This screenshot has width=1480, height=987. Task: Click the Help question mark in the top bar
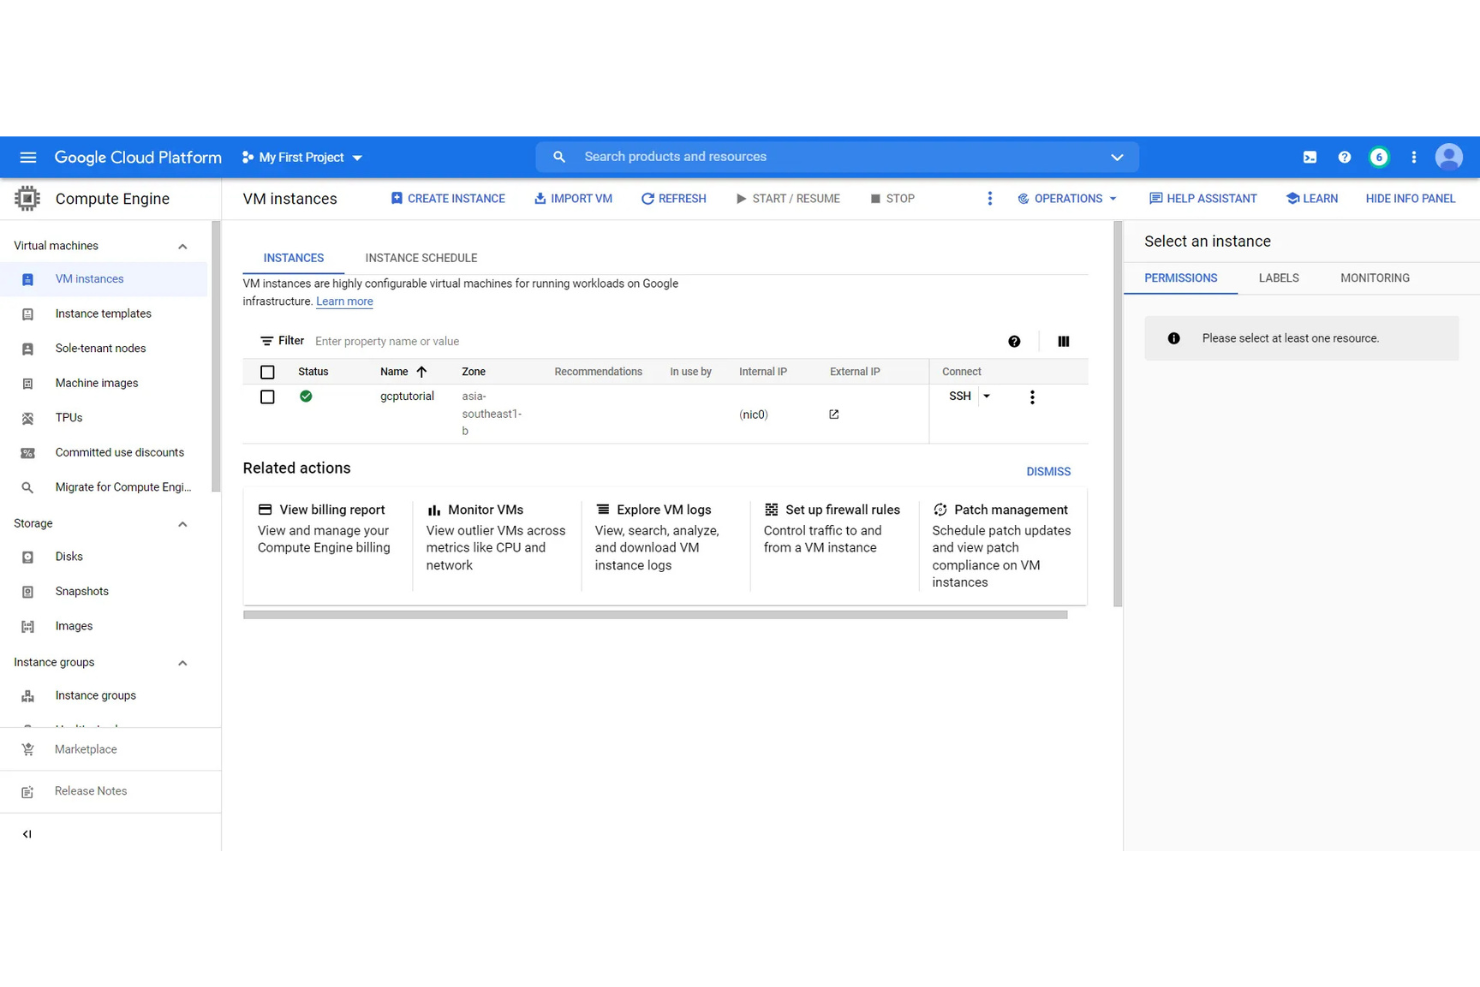click(x=1344, y=157)
